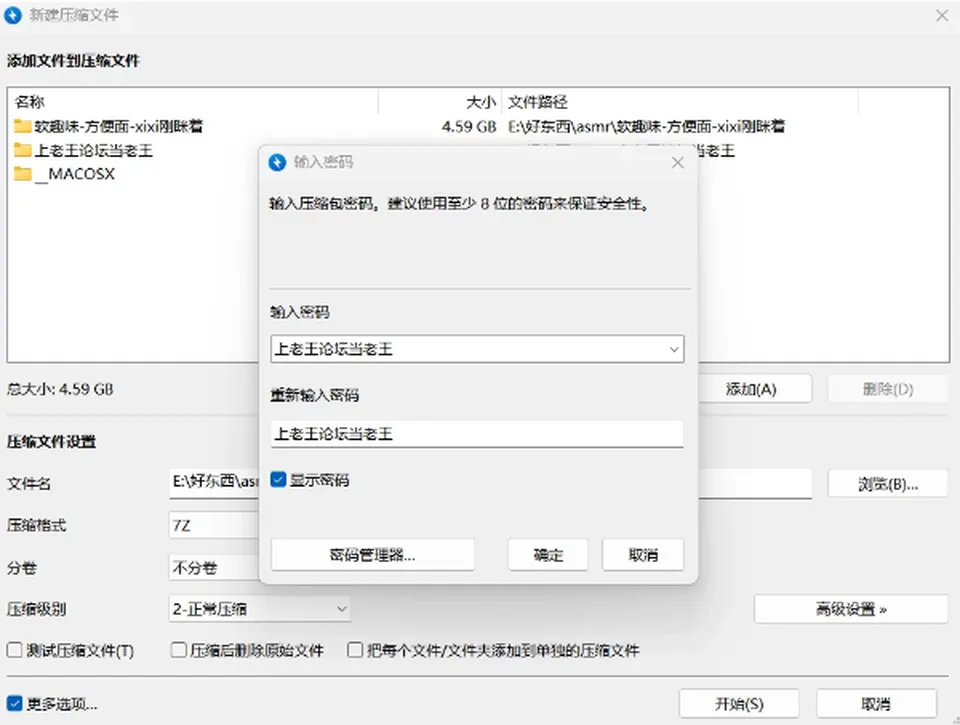This screenshot has width=960, height=725.
Task: Click the folder icon beside 软趣味-方便面-xixi刚眯着
Action: click(23, 127)
